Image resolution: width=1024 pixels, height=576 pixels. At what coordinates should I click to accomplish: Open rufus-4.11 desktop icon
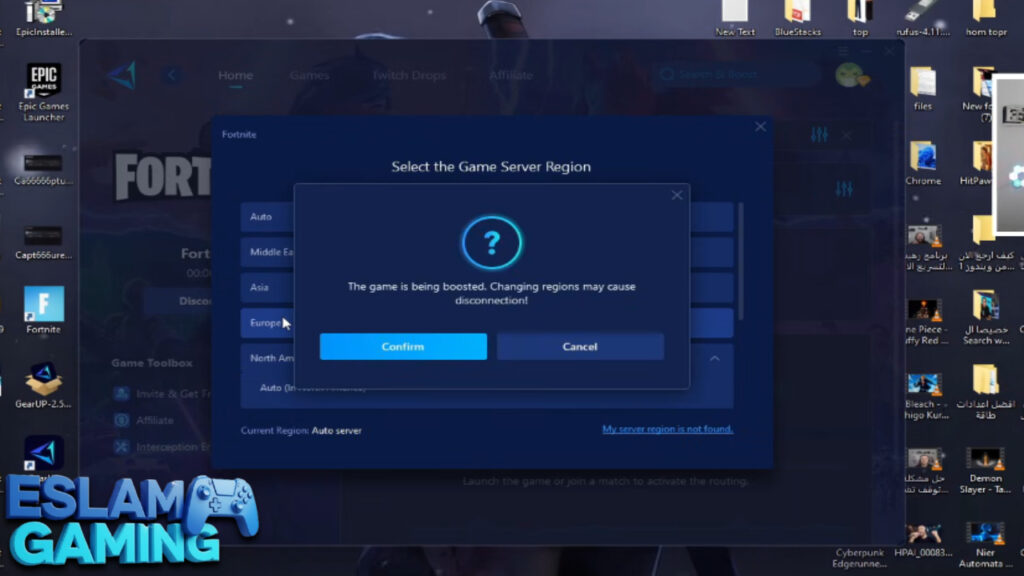tap(923, 18)
